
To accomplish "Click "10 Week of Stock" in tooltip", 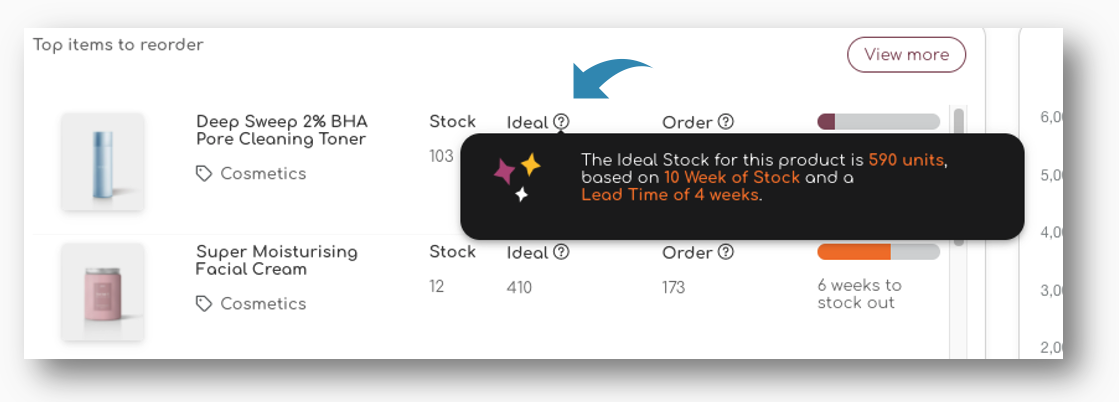I will tap(732, 178).
